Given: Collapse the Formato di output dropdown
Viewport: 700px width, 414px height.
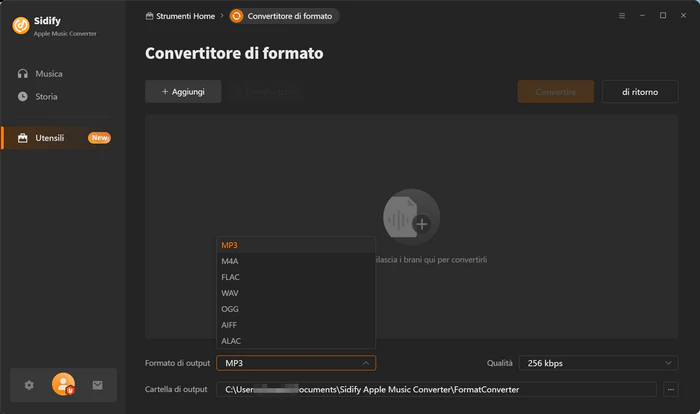Looking at the screenshot, I should (296, 363).
